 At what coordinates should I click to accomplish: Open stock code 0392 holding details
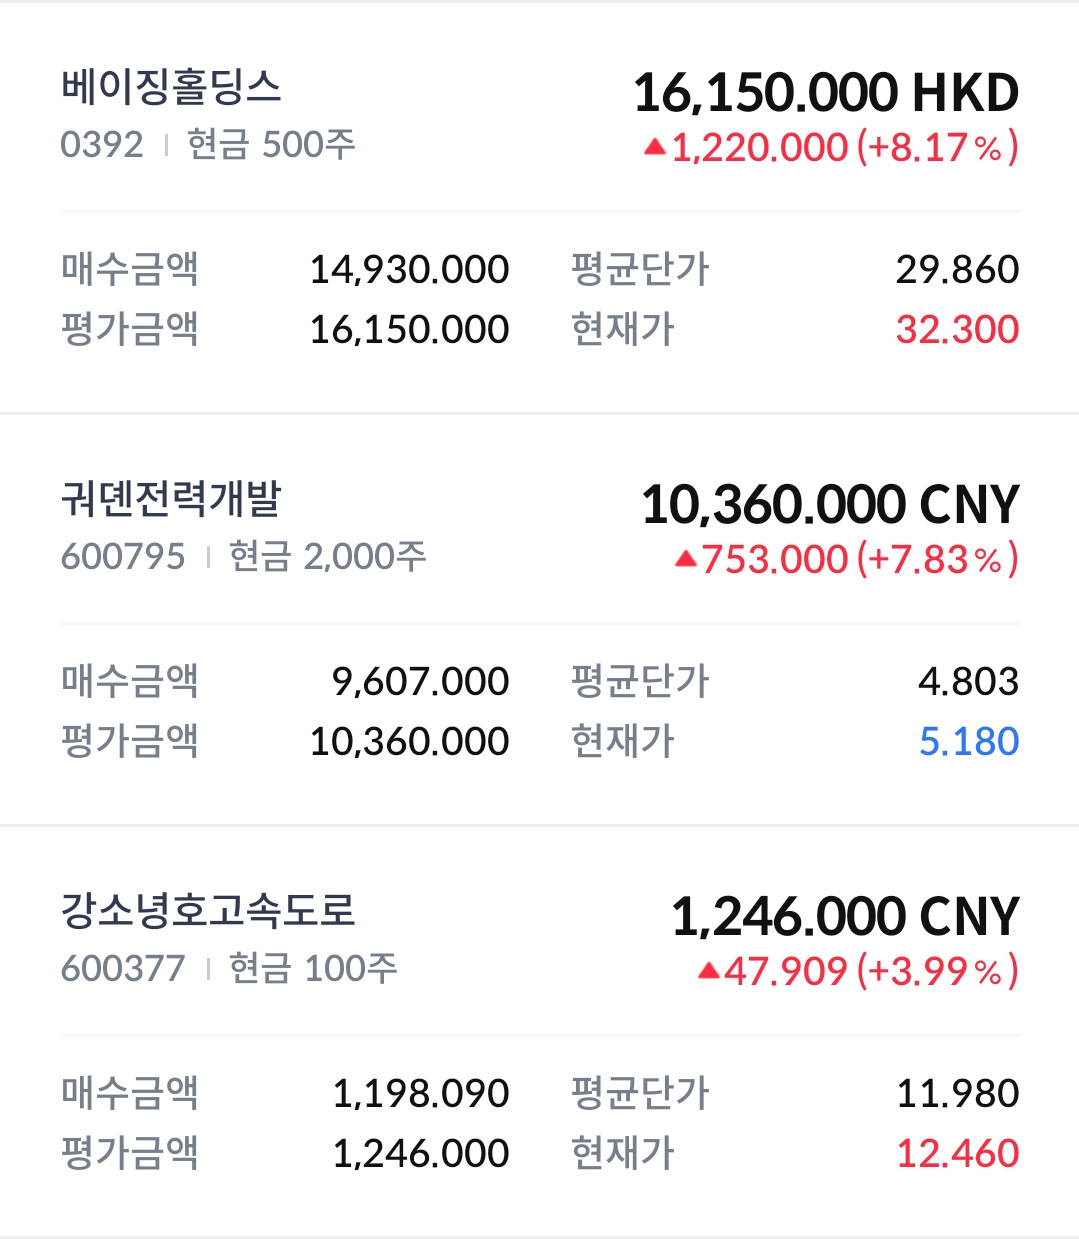click(x=102, y=144)
